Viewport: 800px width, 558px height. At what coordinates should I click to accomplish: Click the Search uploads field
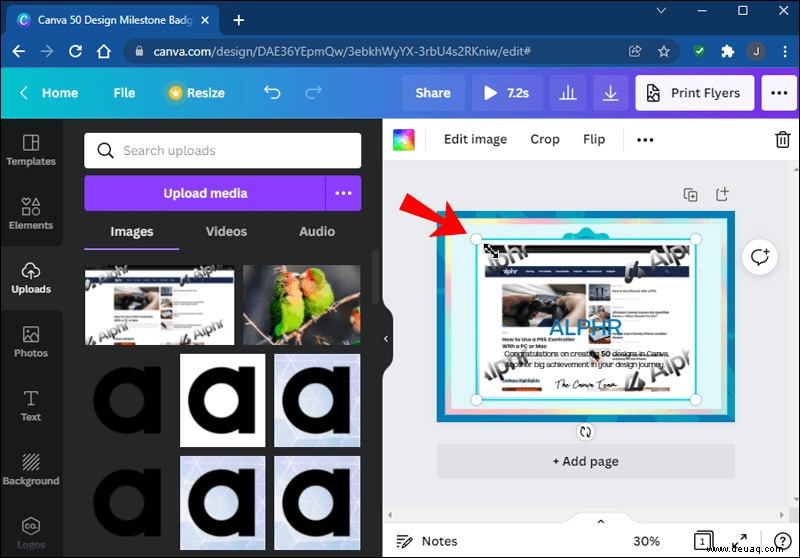[x=222, y=150]
